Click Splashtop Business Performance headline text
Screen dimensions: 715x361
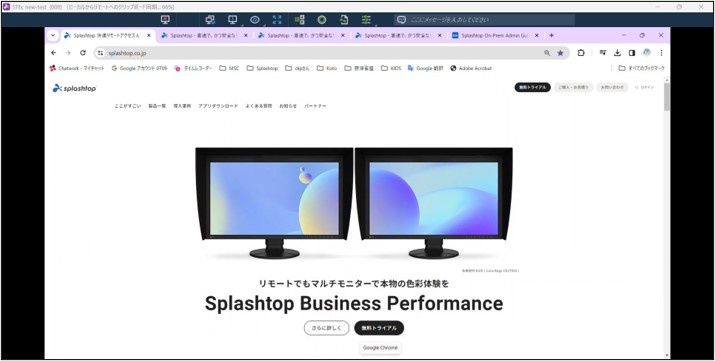coord(354,304)
